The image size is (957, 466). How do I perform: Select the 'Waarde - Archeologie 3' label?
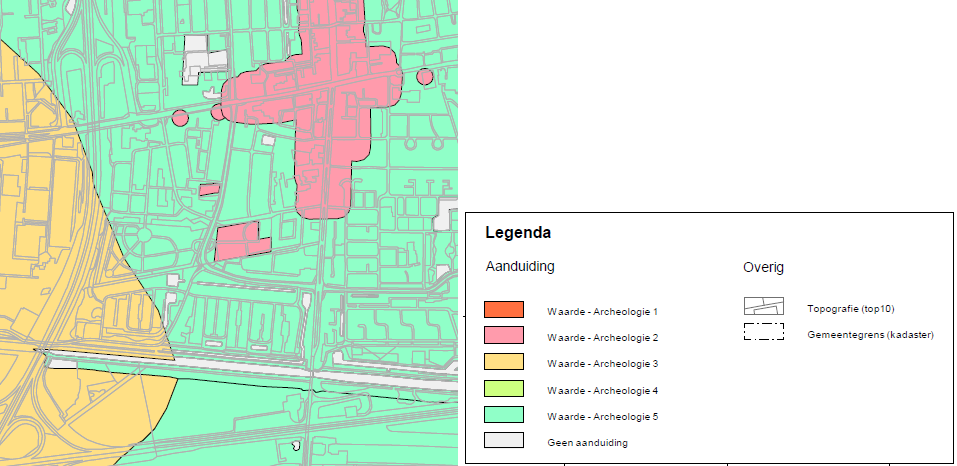[x=602, y=364]
